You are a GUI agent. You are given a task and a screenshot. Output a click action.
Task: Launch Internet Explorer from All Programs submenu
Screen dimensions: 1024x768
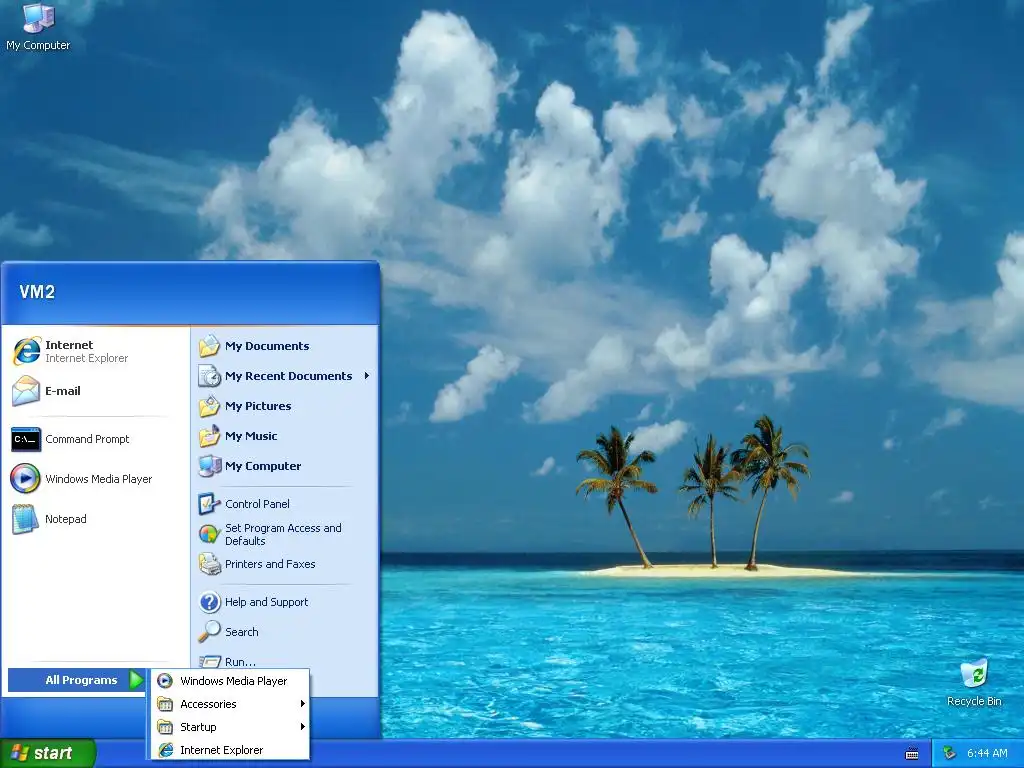(x=230, y=750)
